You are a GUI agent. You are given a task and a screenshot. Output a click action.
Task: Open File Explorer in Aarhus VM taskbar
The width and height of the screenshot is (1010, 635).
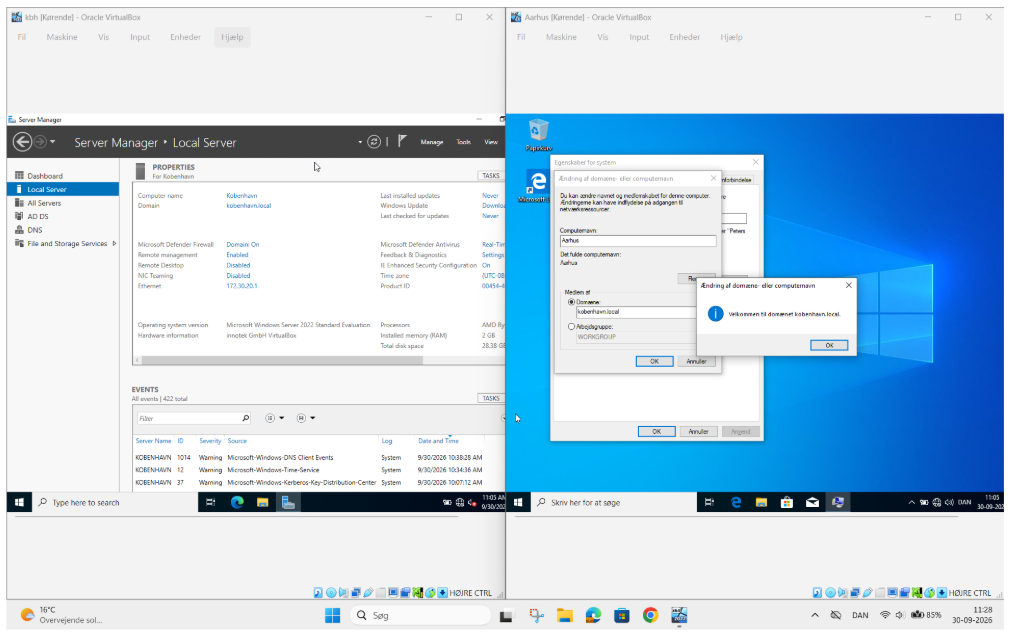tap(761, 502)
